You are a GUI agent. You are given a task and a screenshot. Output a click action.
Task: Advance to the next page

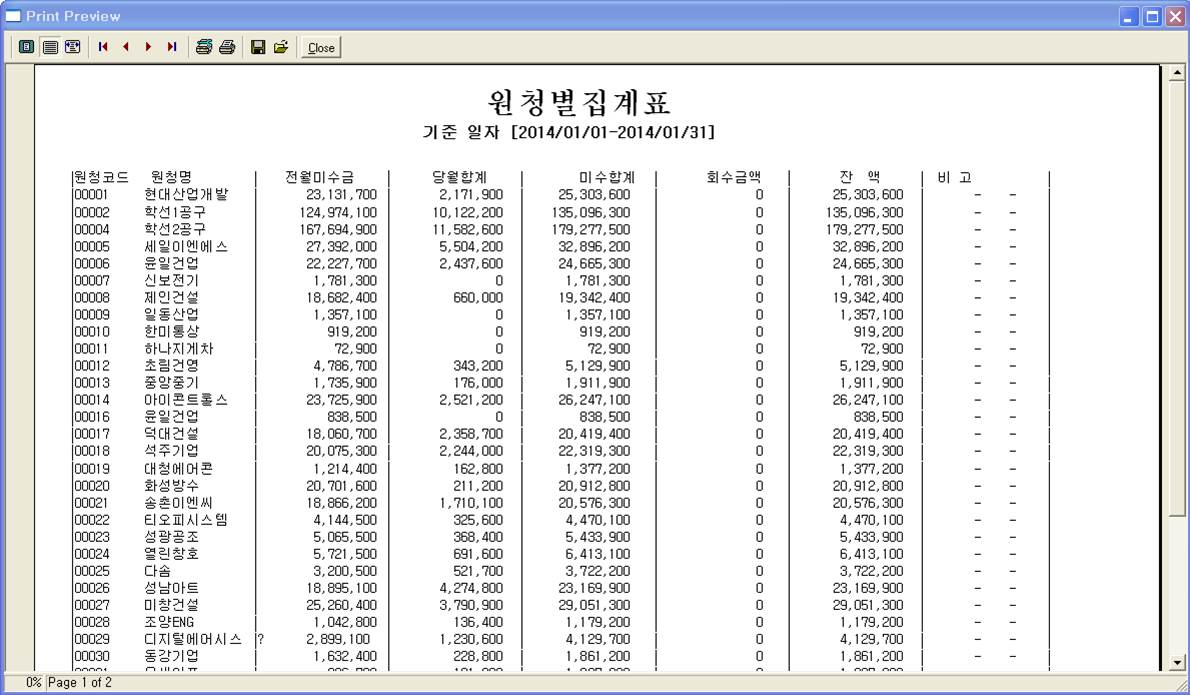click(149, 47)
